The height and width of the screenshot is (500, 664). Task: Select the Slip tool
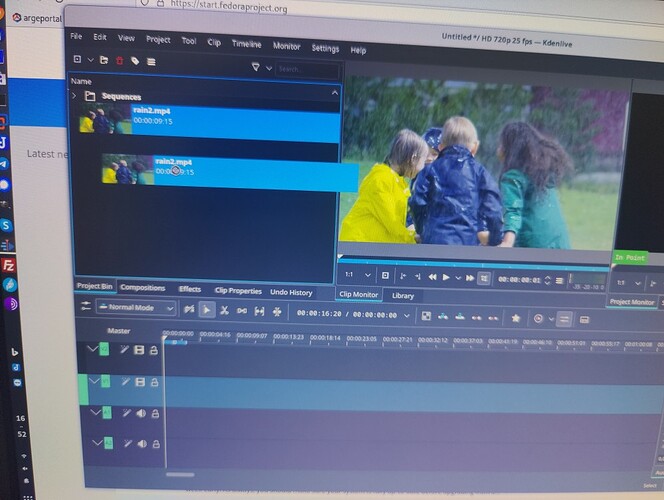click(x=259, y=312)
